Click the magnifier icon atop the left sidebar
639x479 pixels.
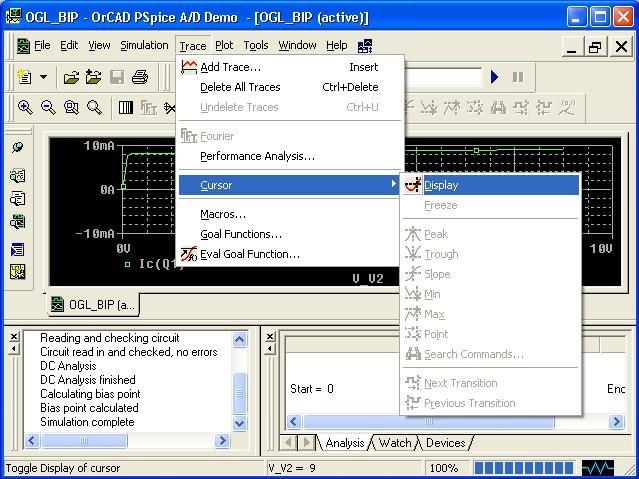click(18, 148)
